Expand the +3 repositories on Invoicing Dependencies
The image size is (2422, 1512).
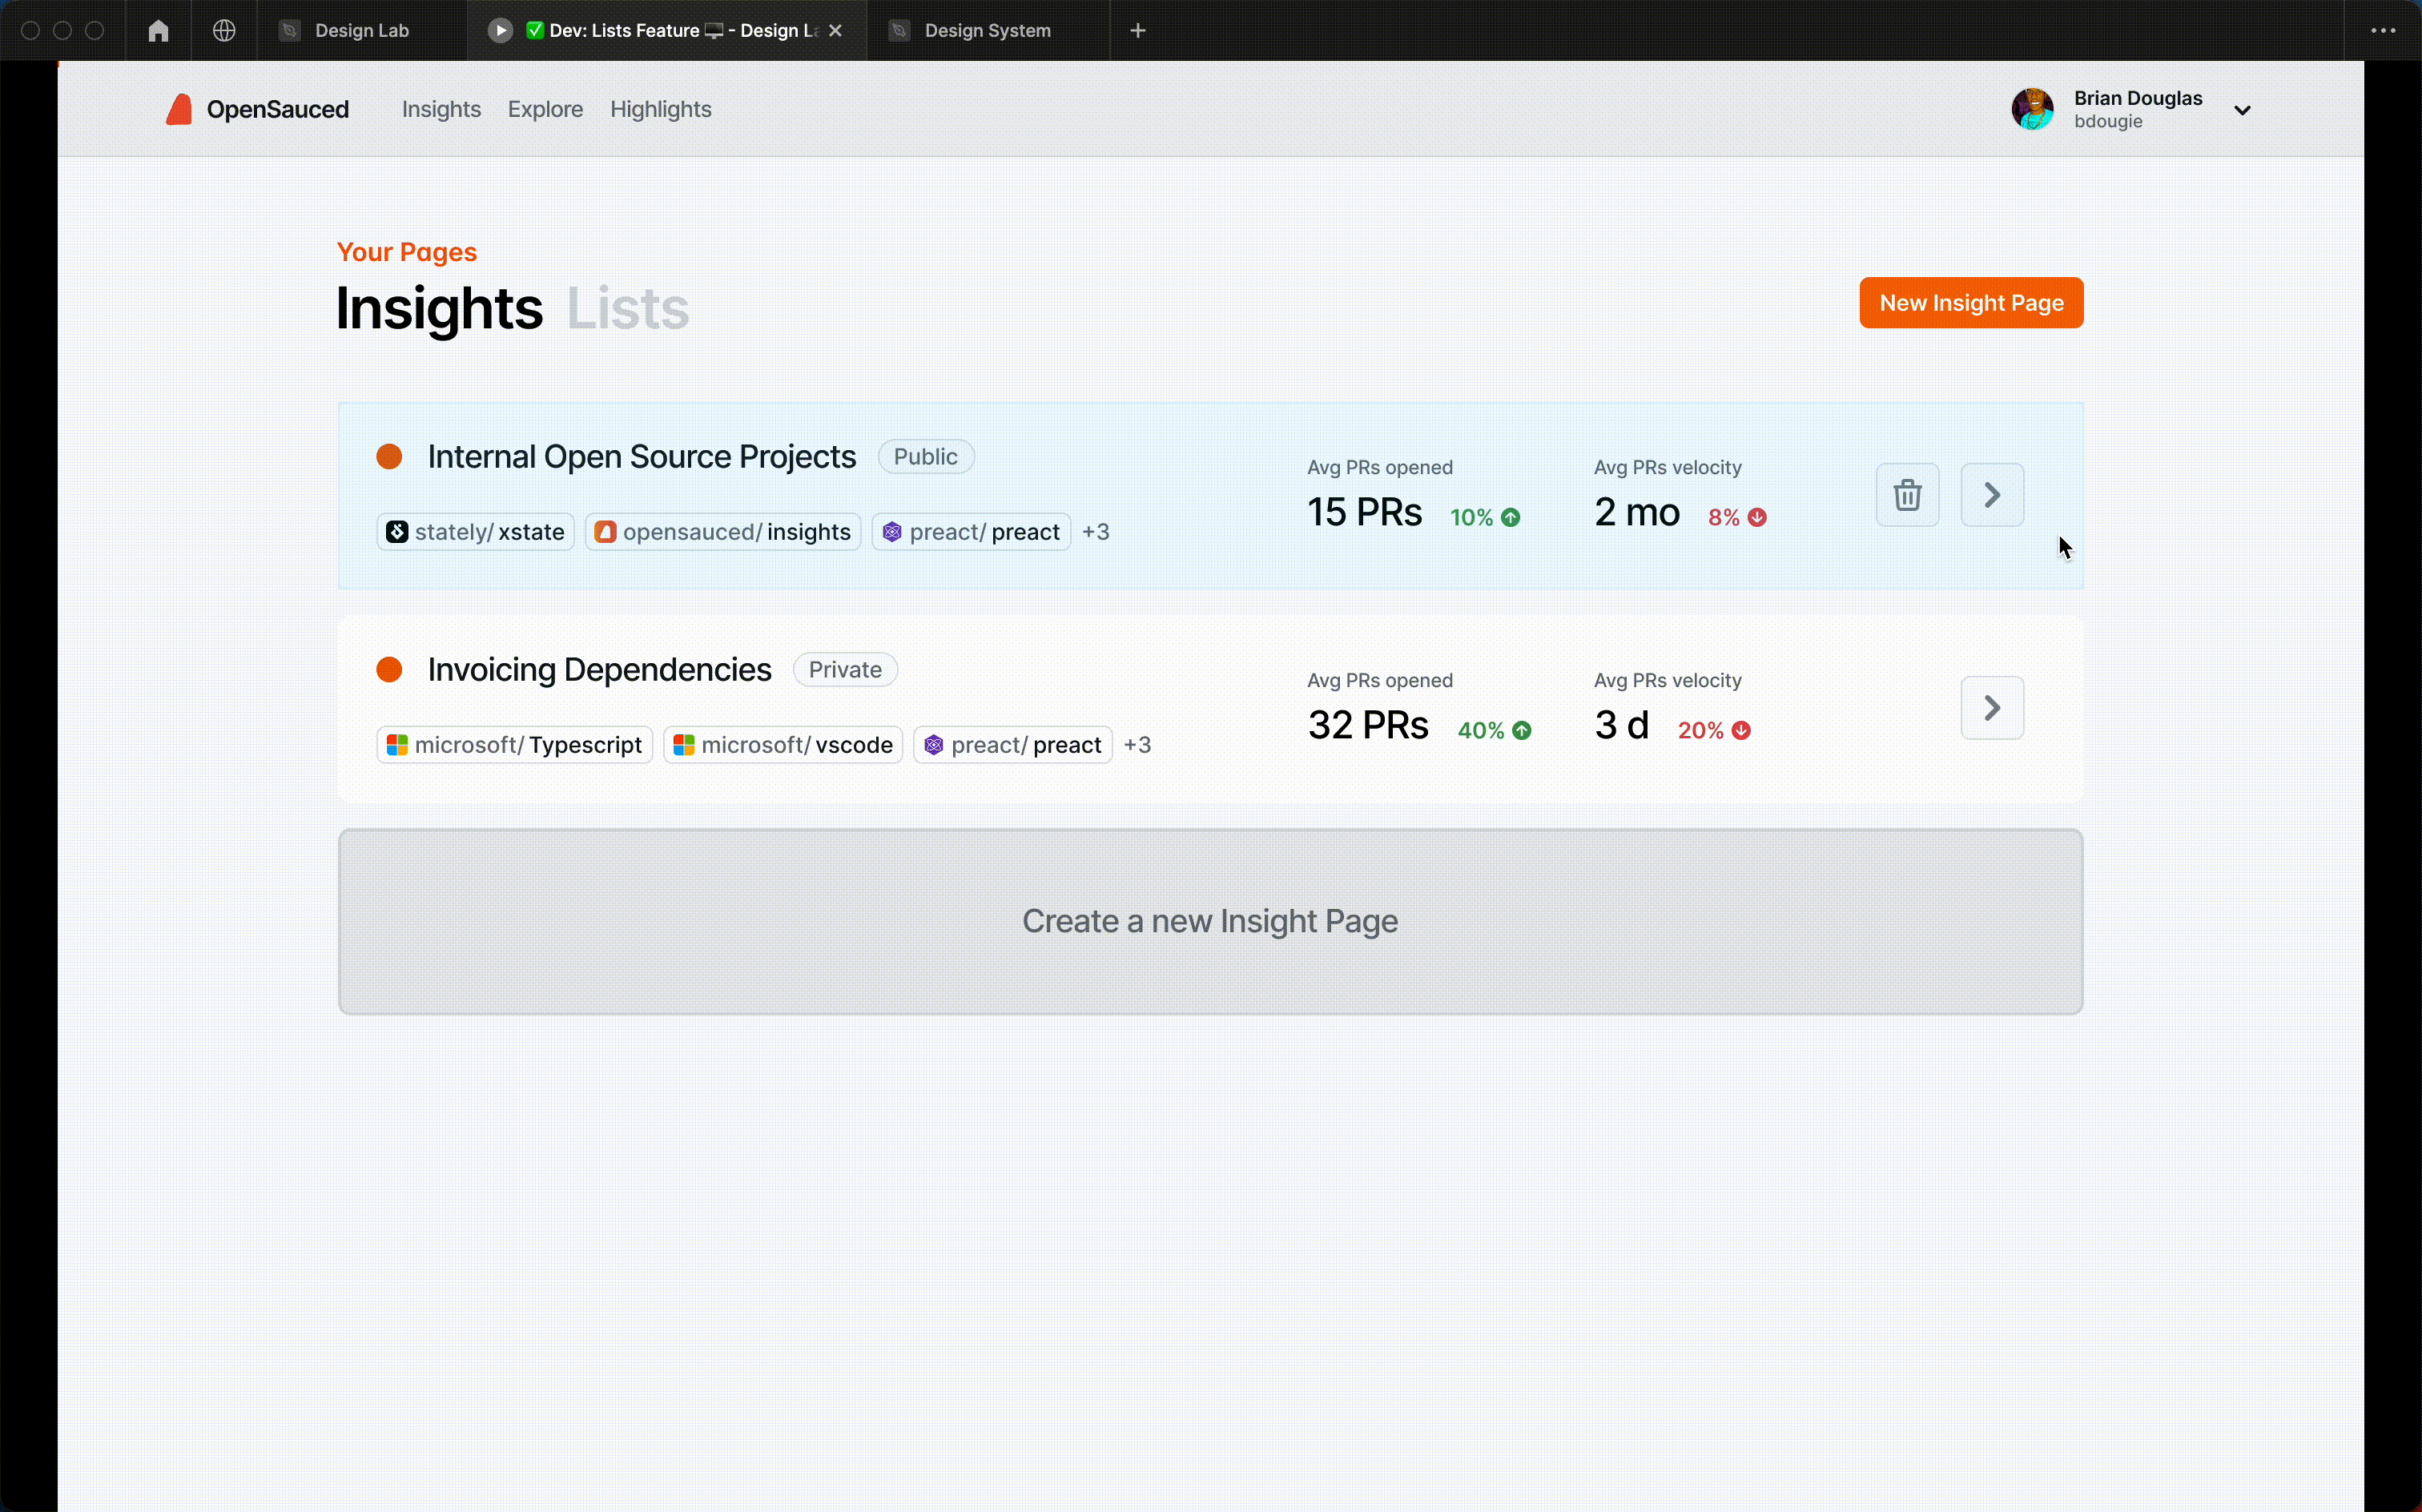[x=1137, y=744]
